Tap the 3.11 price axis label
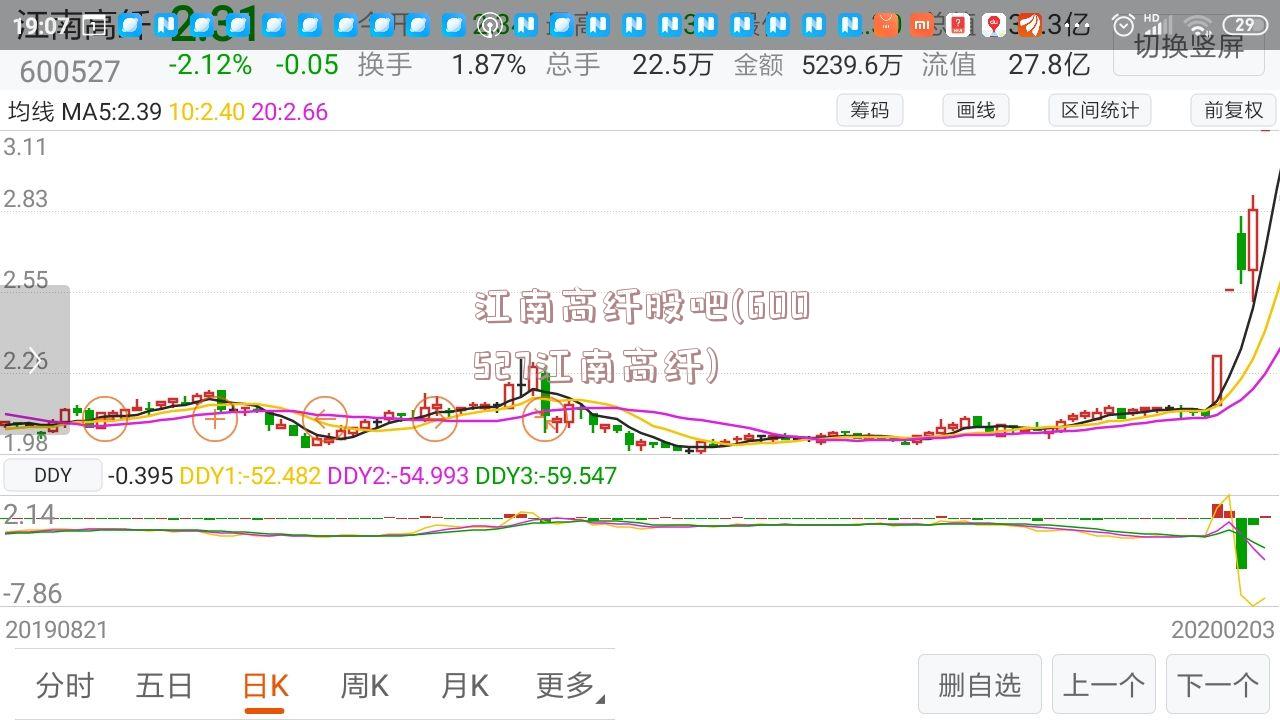This screenshot has width=1280, height=720. (26, 147)
